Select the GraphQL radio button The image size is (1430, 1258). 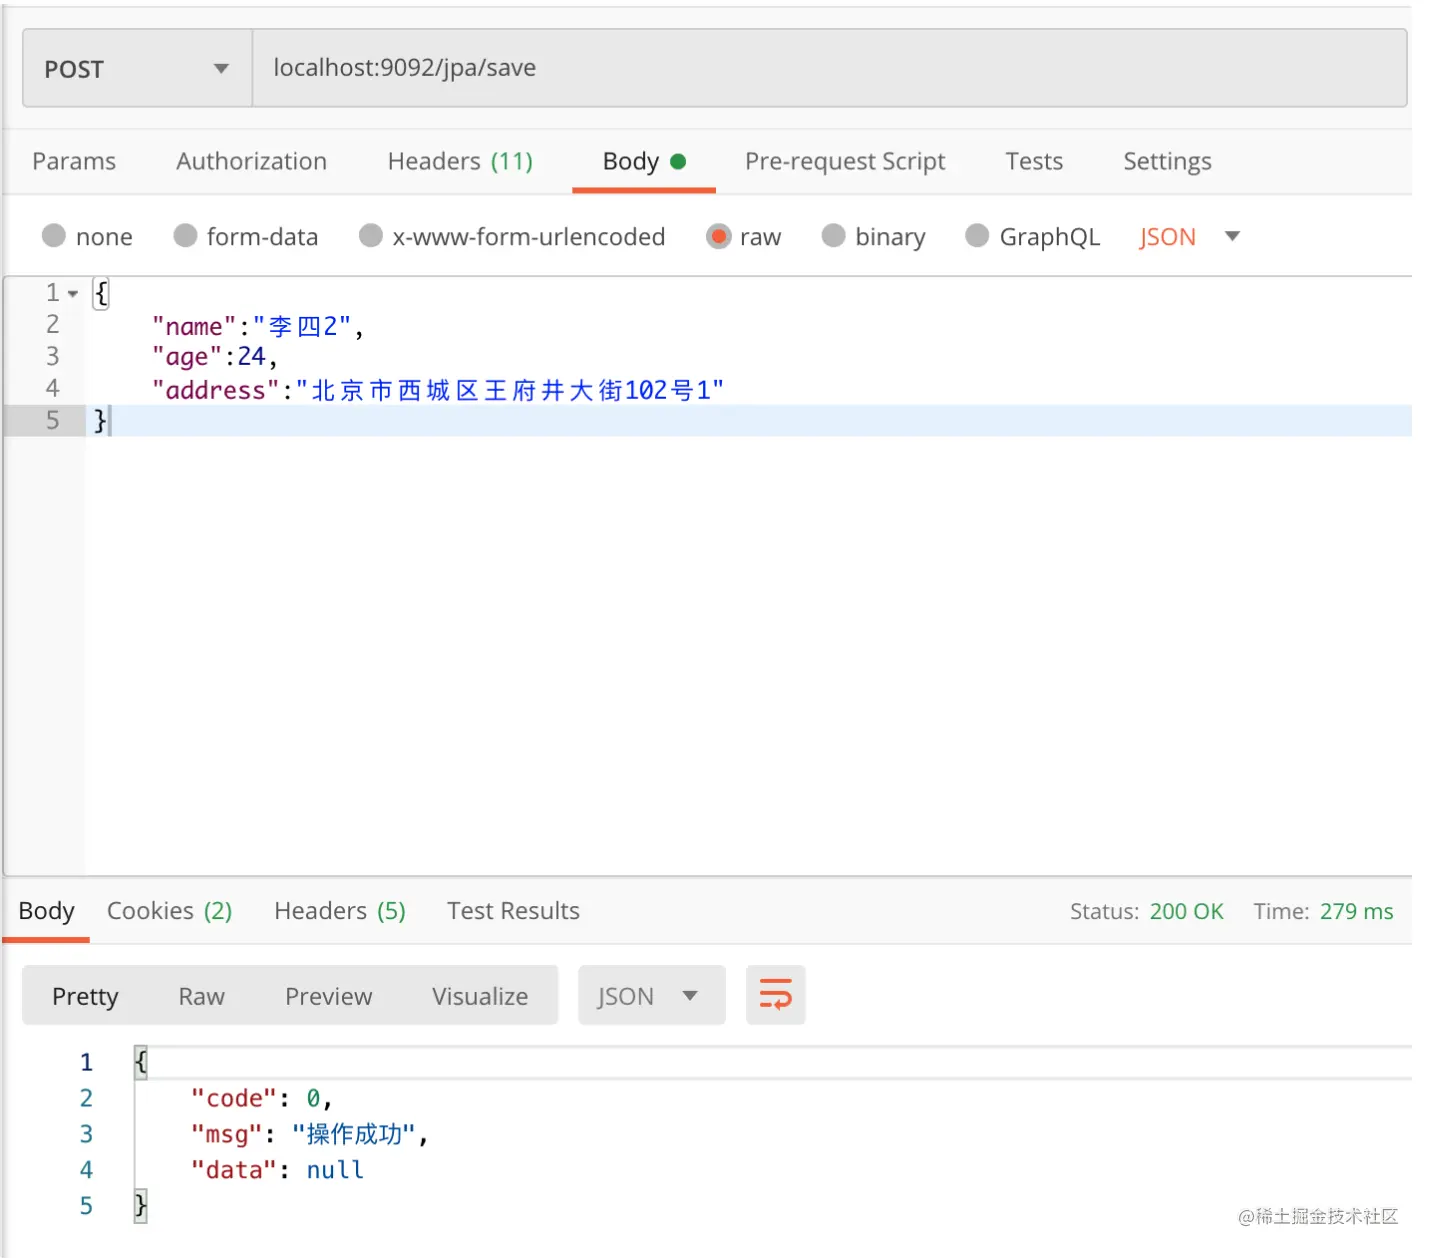(x=977, y=236)
